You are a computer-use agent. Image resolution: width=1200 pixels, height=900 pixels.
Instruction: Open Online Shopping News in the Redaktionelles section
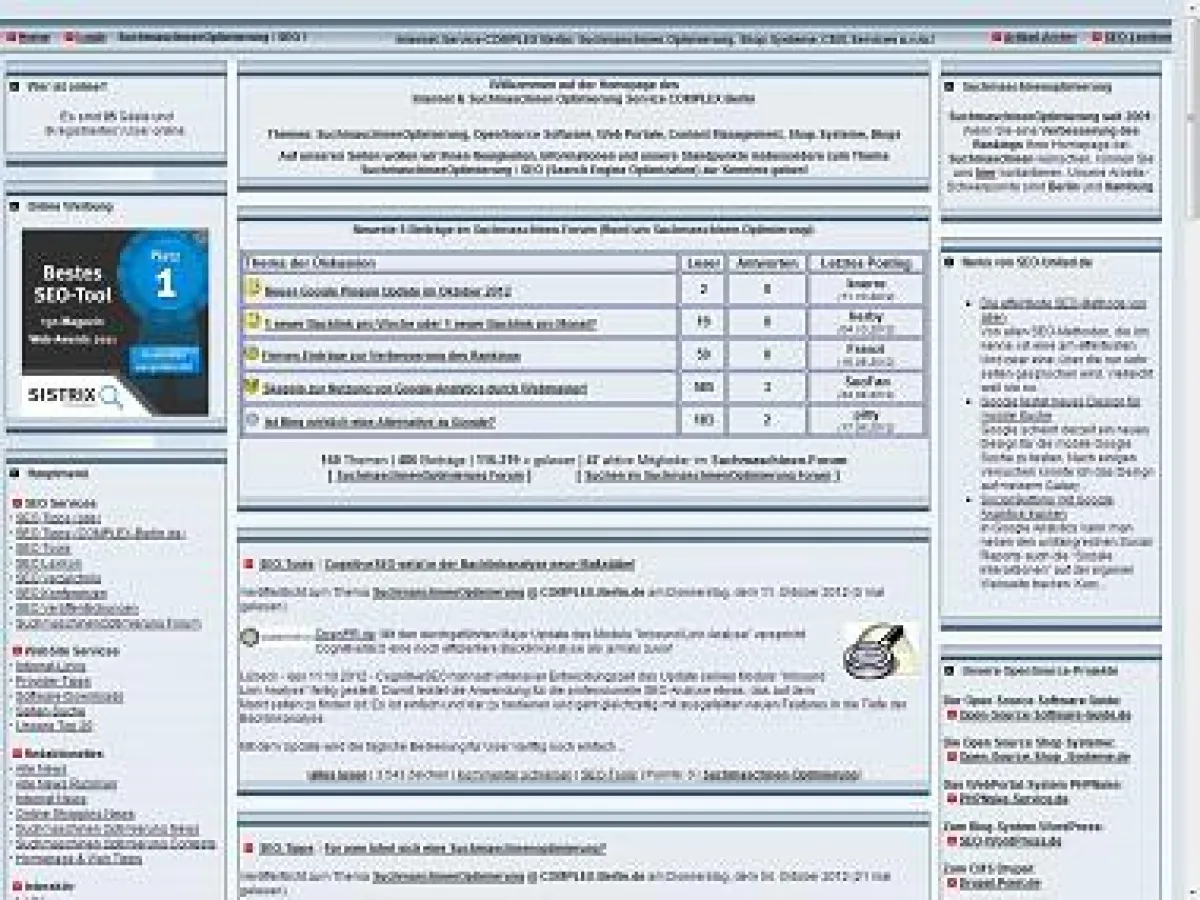(75, 814)
